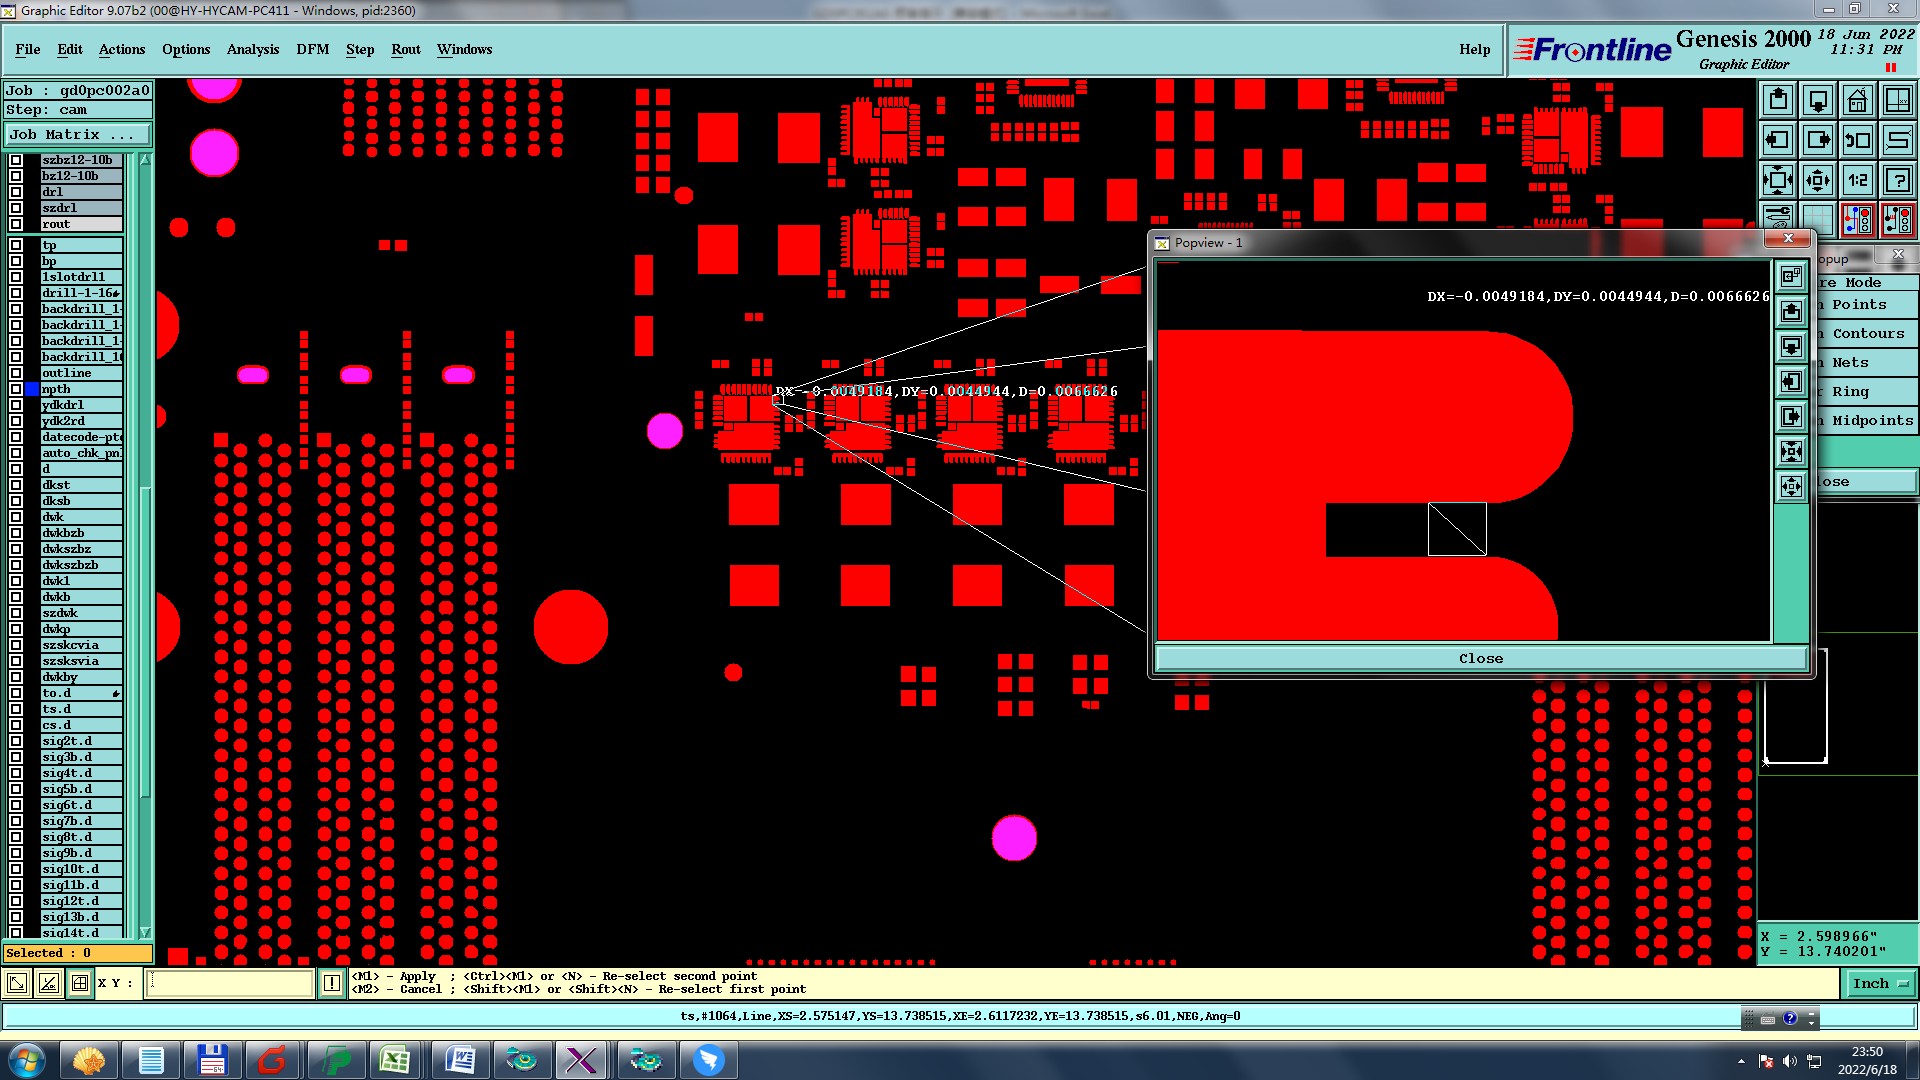
Task: Click the Windows Start button
Action: click(x=27, y=1060)
